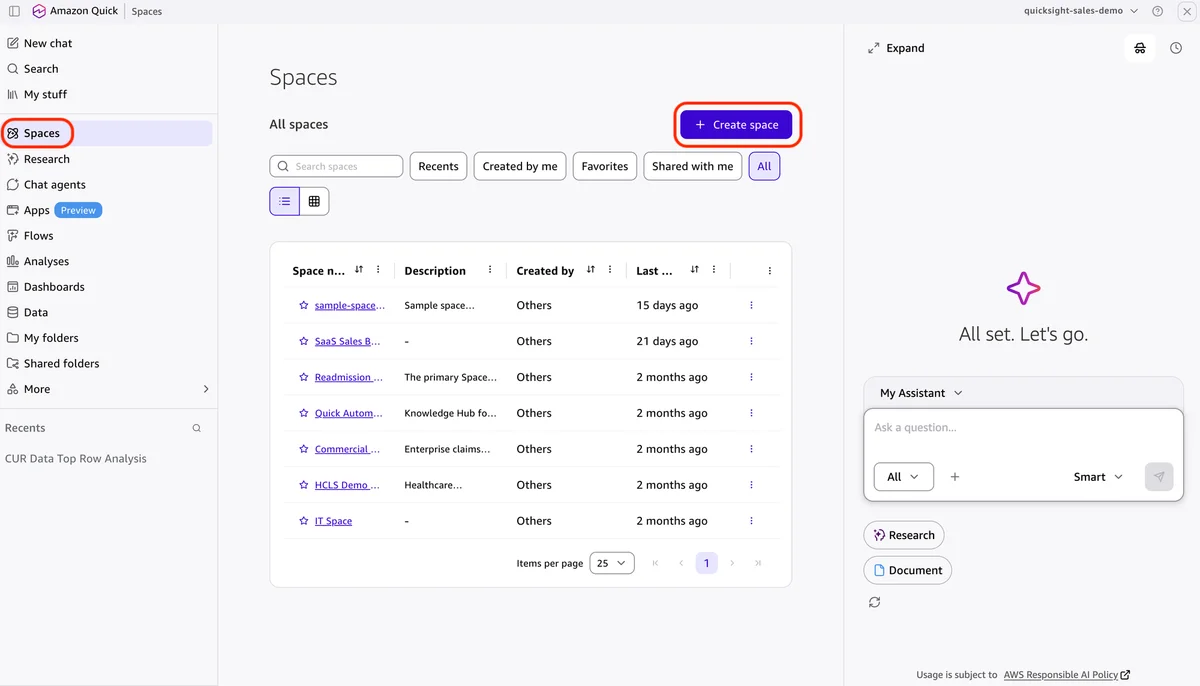Filter by Recents
This screenshot has height=686, width=1200.
(x=438, y=166)
